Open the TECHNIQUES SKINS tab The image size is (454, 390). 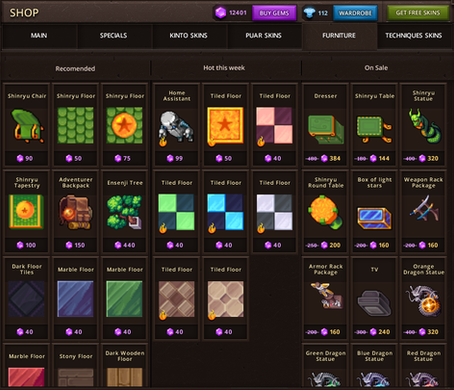click(x=414, y=36)
